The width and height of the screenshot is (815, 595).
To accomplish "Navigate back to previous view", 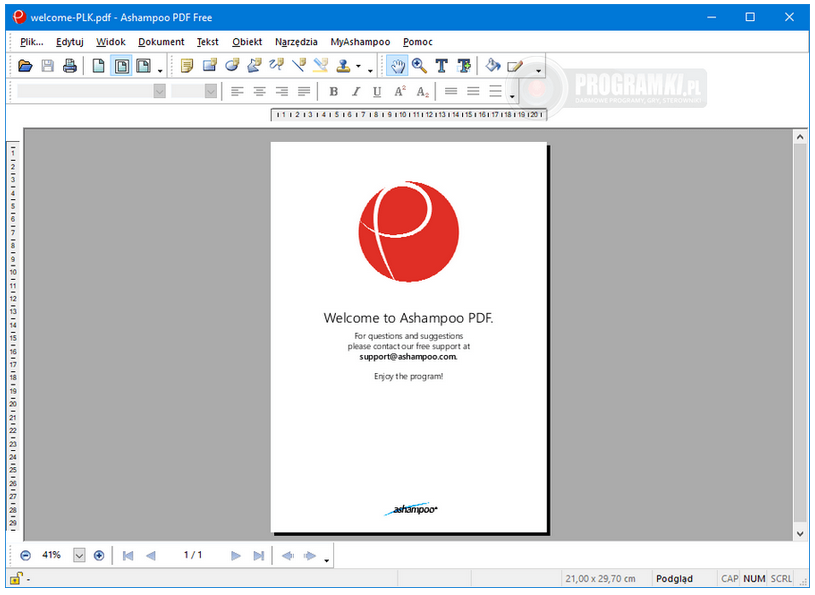I will [287, 556].
